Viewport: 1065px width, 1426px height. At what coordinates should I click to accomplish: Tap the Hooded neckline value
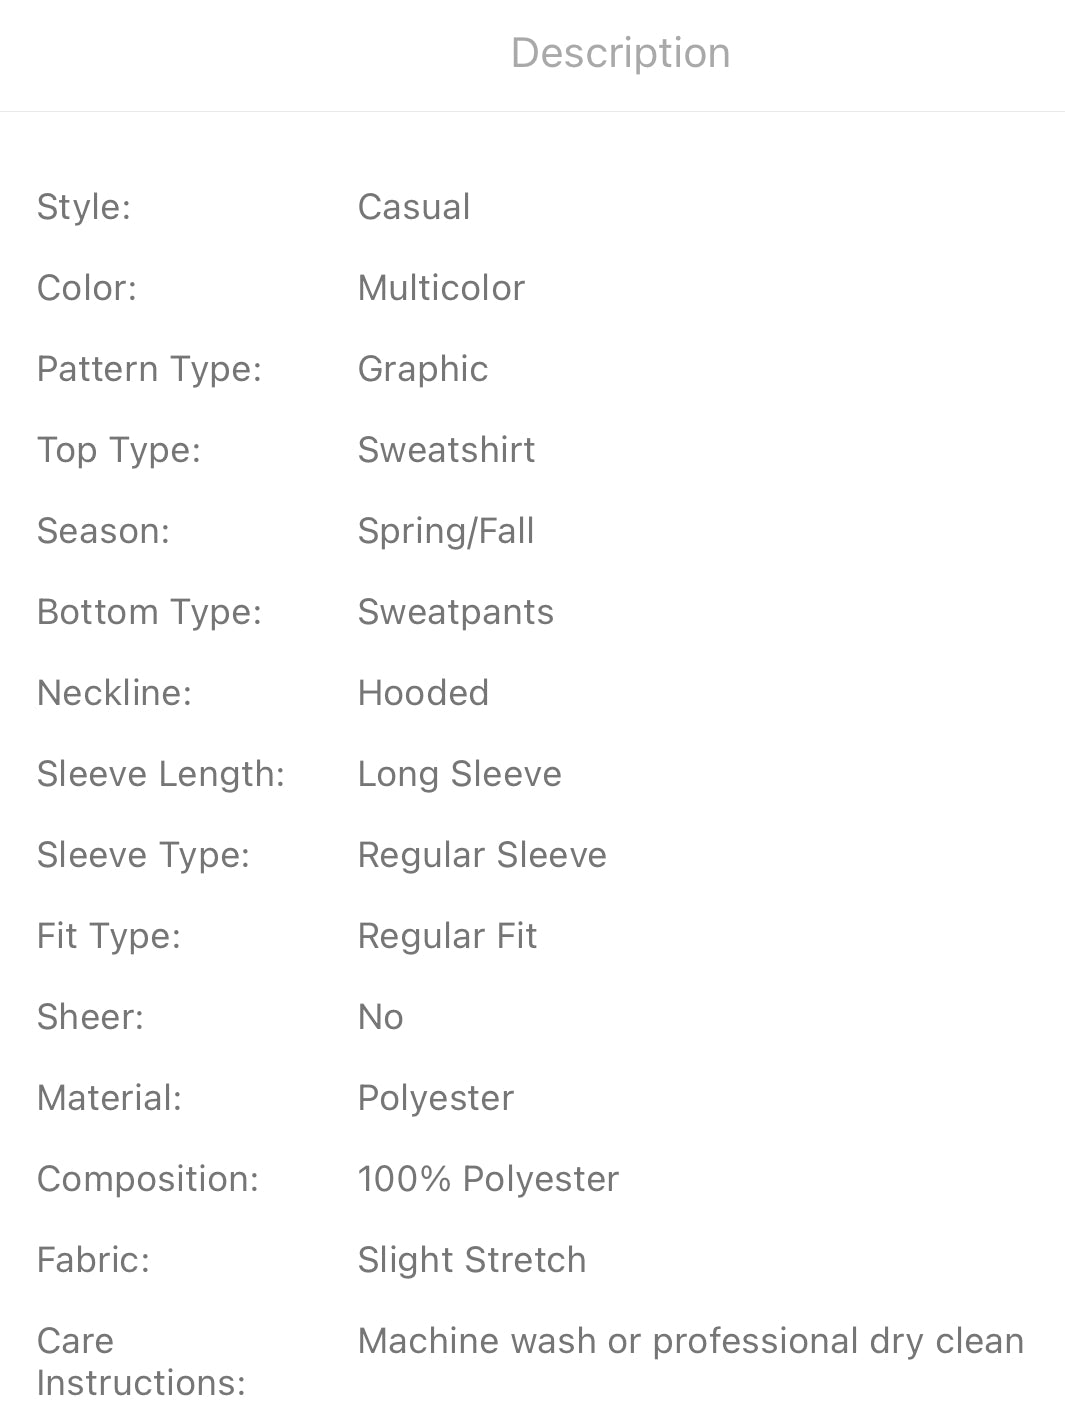coord(423,693)
